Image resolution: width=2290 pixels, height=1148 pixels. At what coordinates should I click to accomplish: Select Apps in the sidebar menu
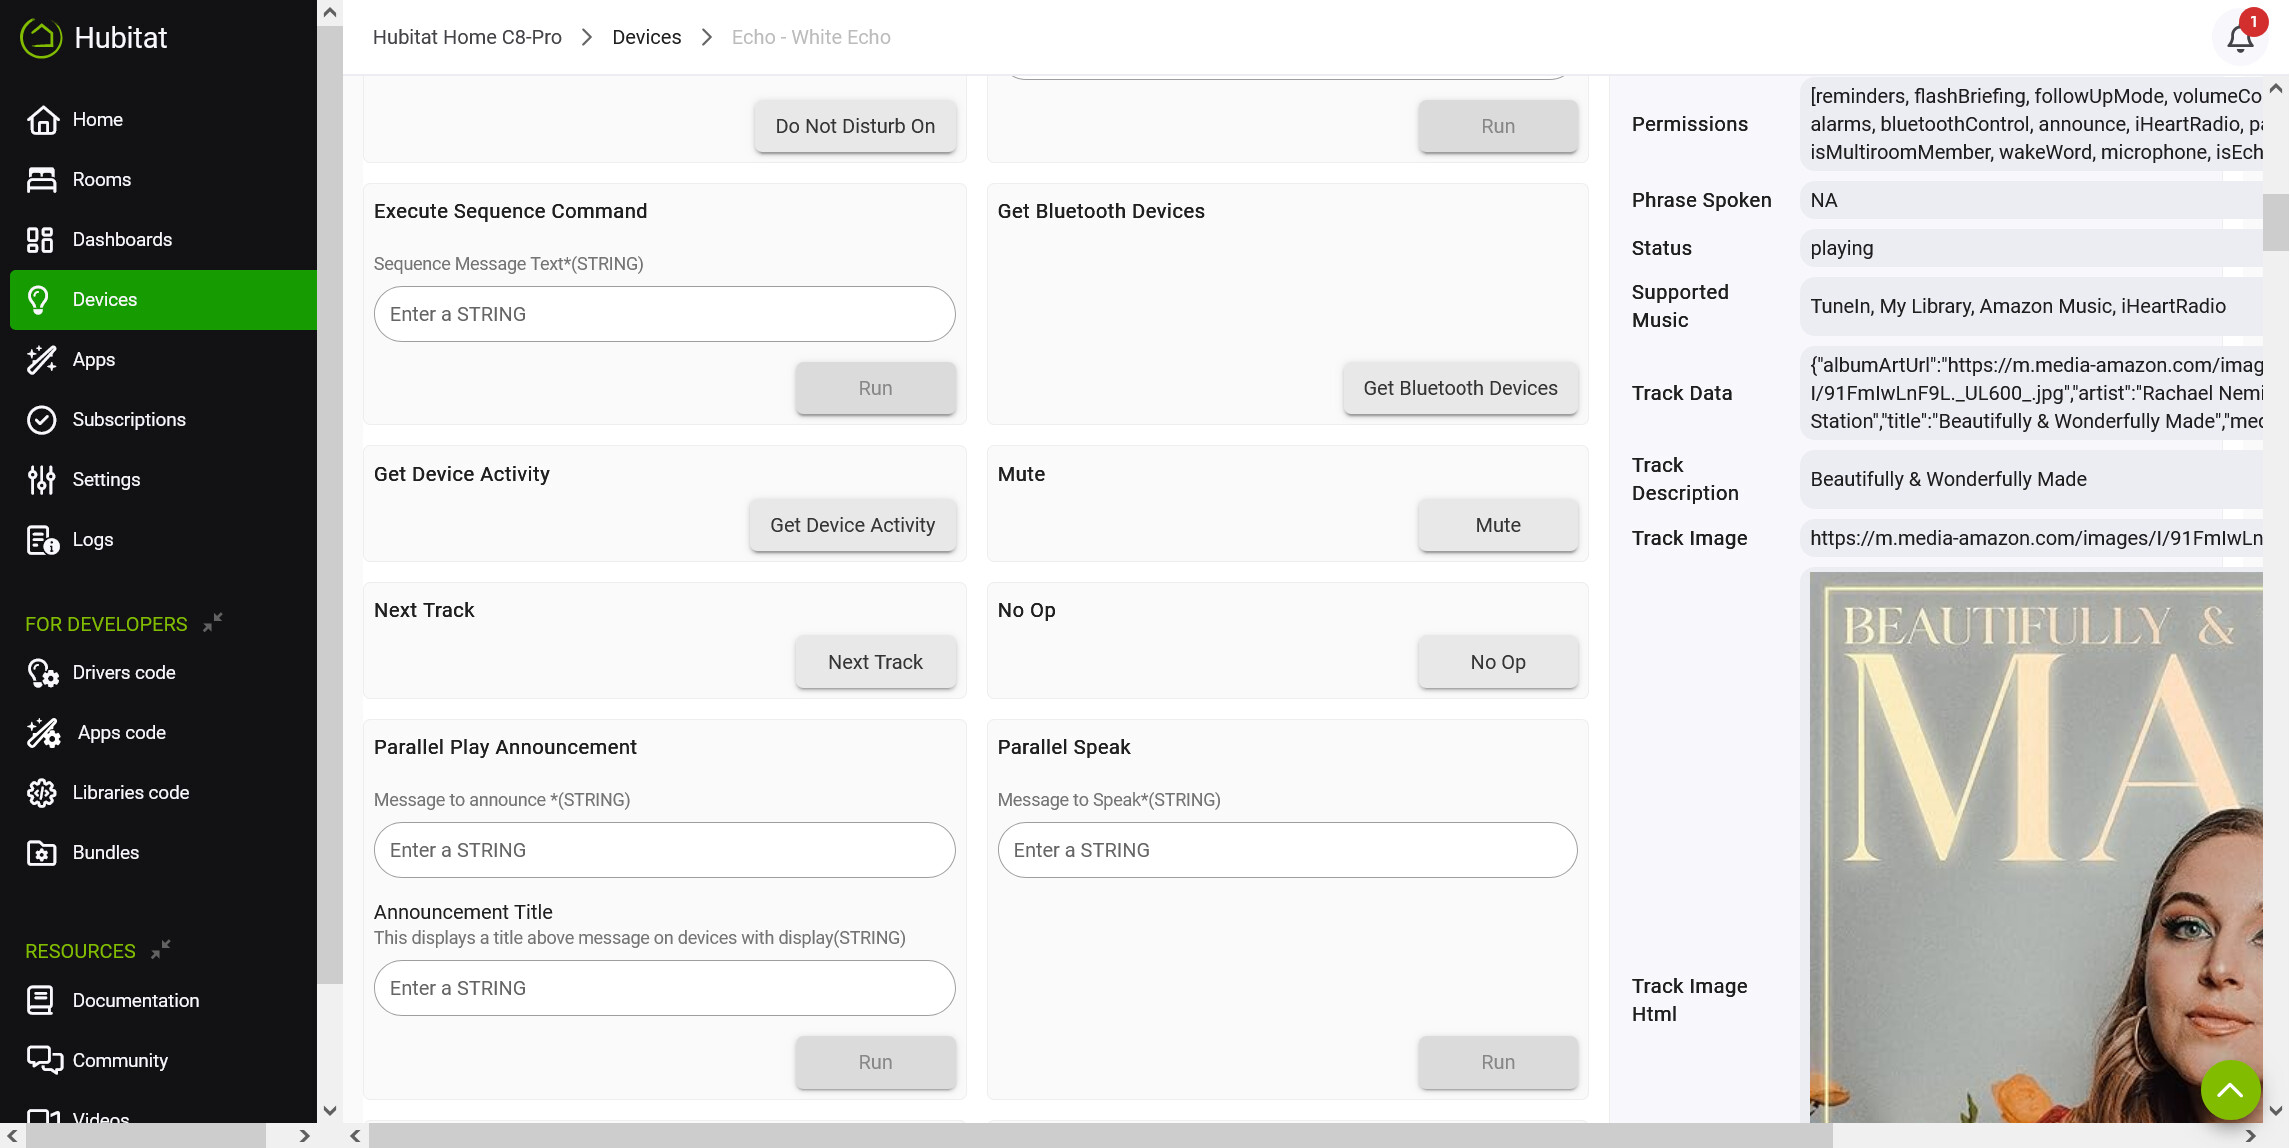click(94, 360)
